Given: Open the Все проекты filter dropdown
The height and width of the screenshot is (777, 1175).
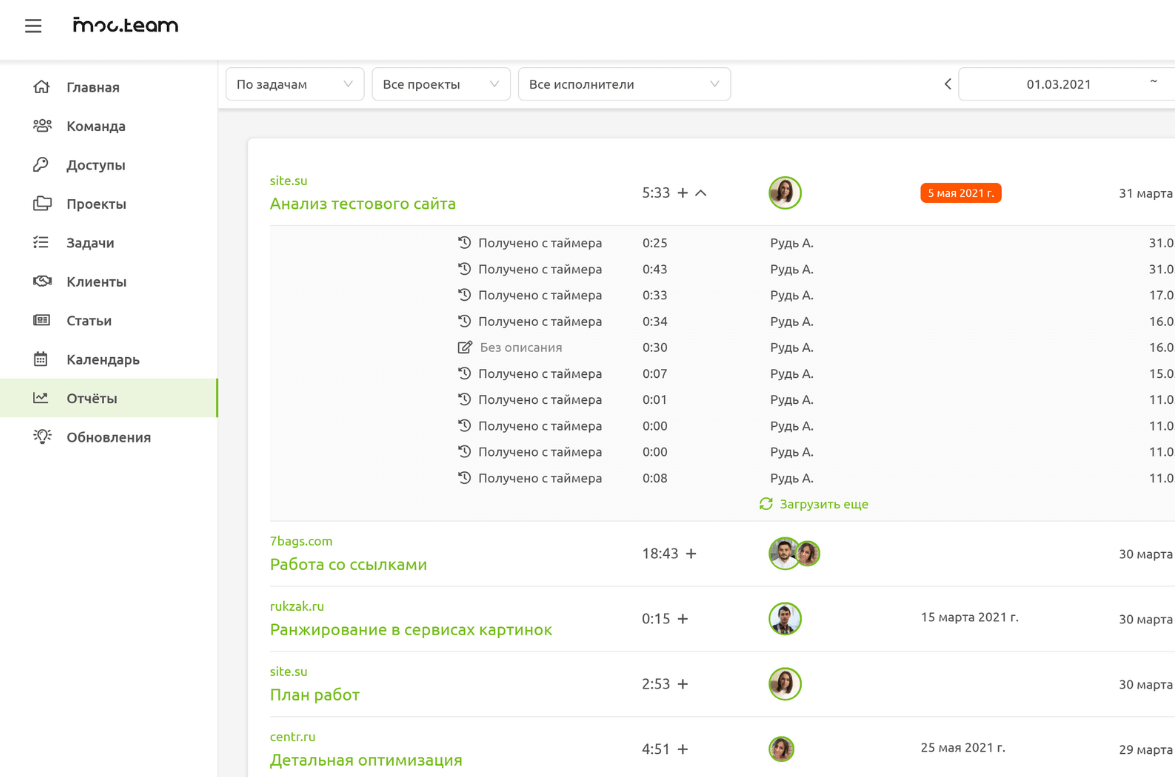Looking at the screenshot, I should point(441,84).
